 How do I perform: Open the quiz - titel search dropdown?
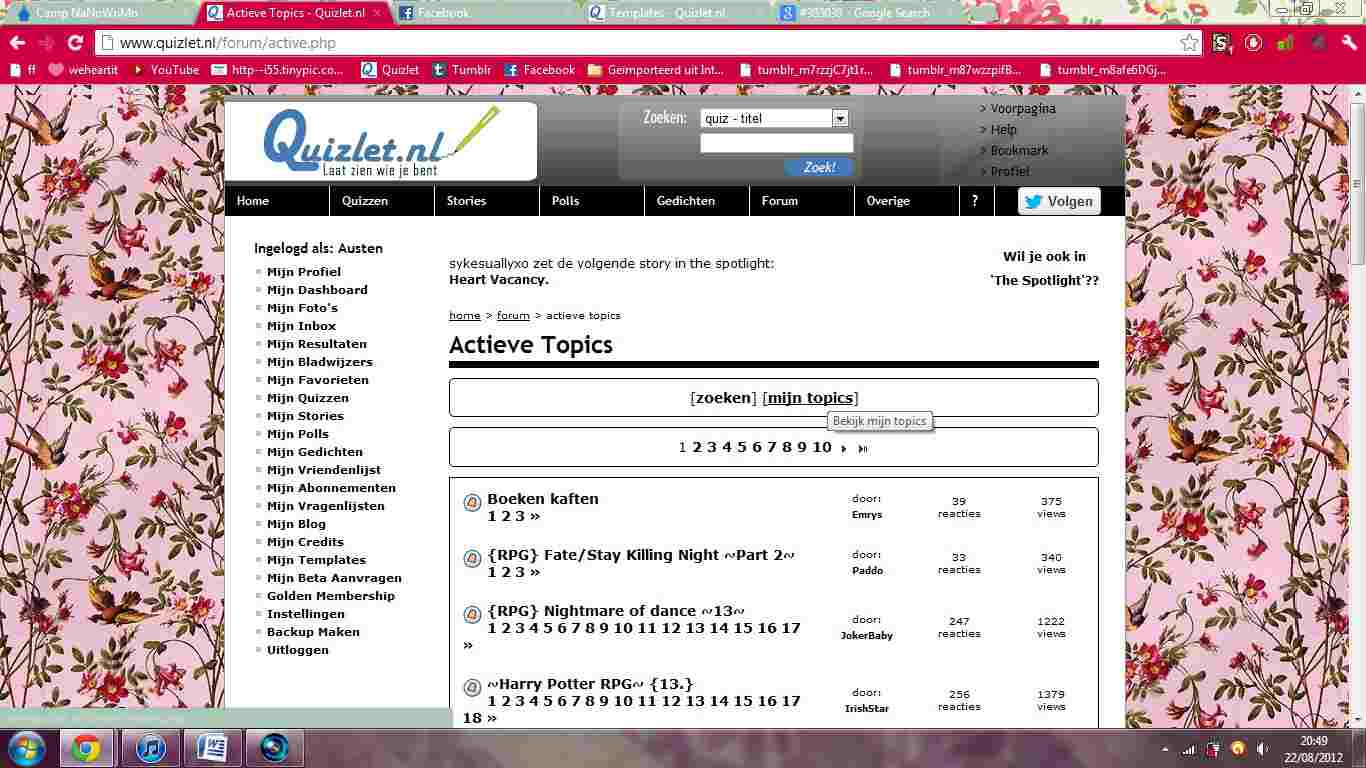click(839, 118)
